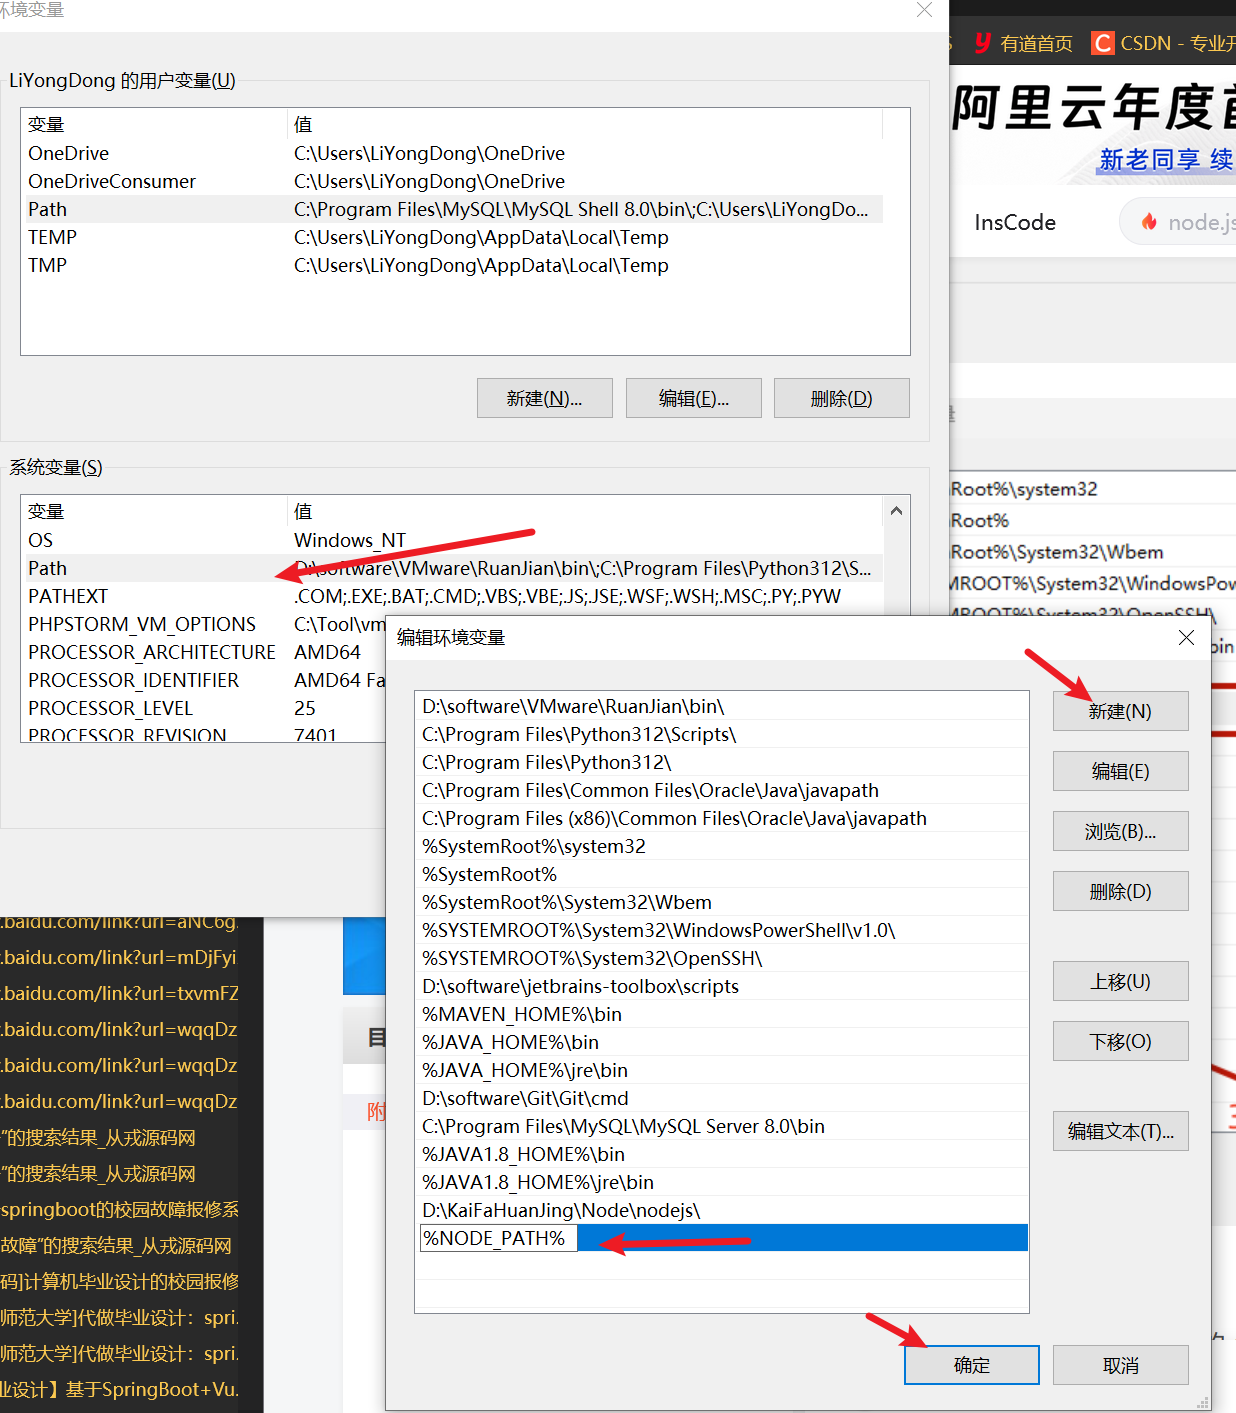This screenshot has height=1413, width=1236.
Task: Click 编辑(E)... under user variables
Action: (x=693, y=398)
